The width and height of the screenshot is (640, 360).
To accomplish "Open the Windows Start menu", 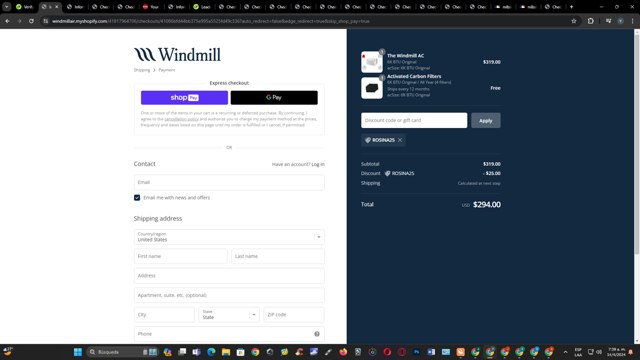I will (x=78, y=352).
